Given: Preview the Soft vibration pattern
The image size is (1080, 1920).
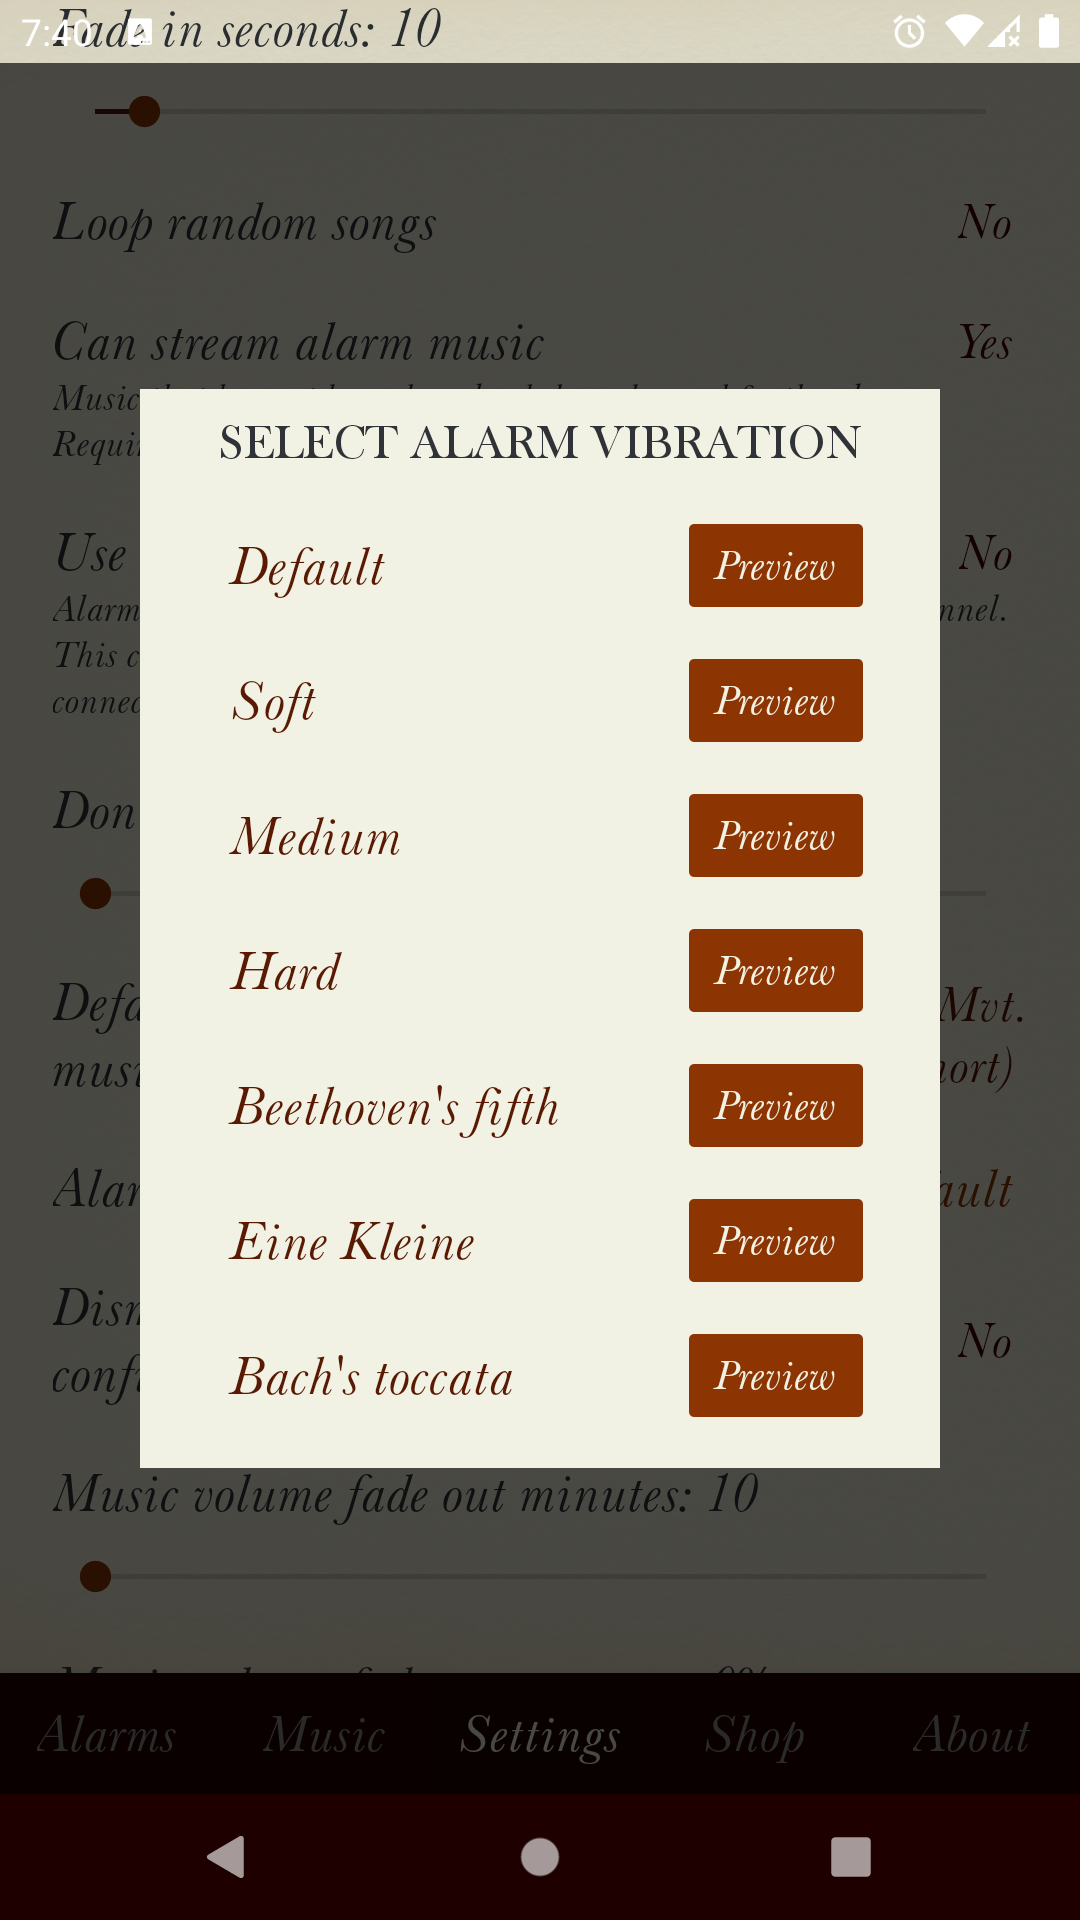Looking at the screenshot, I should coord(776,701).
